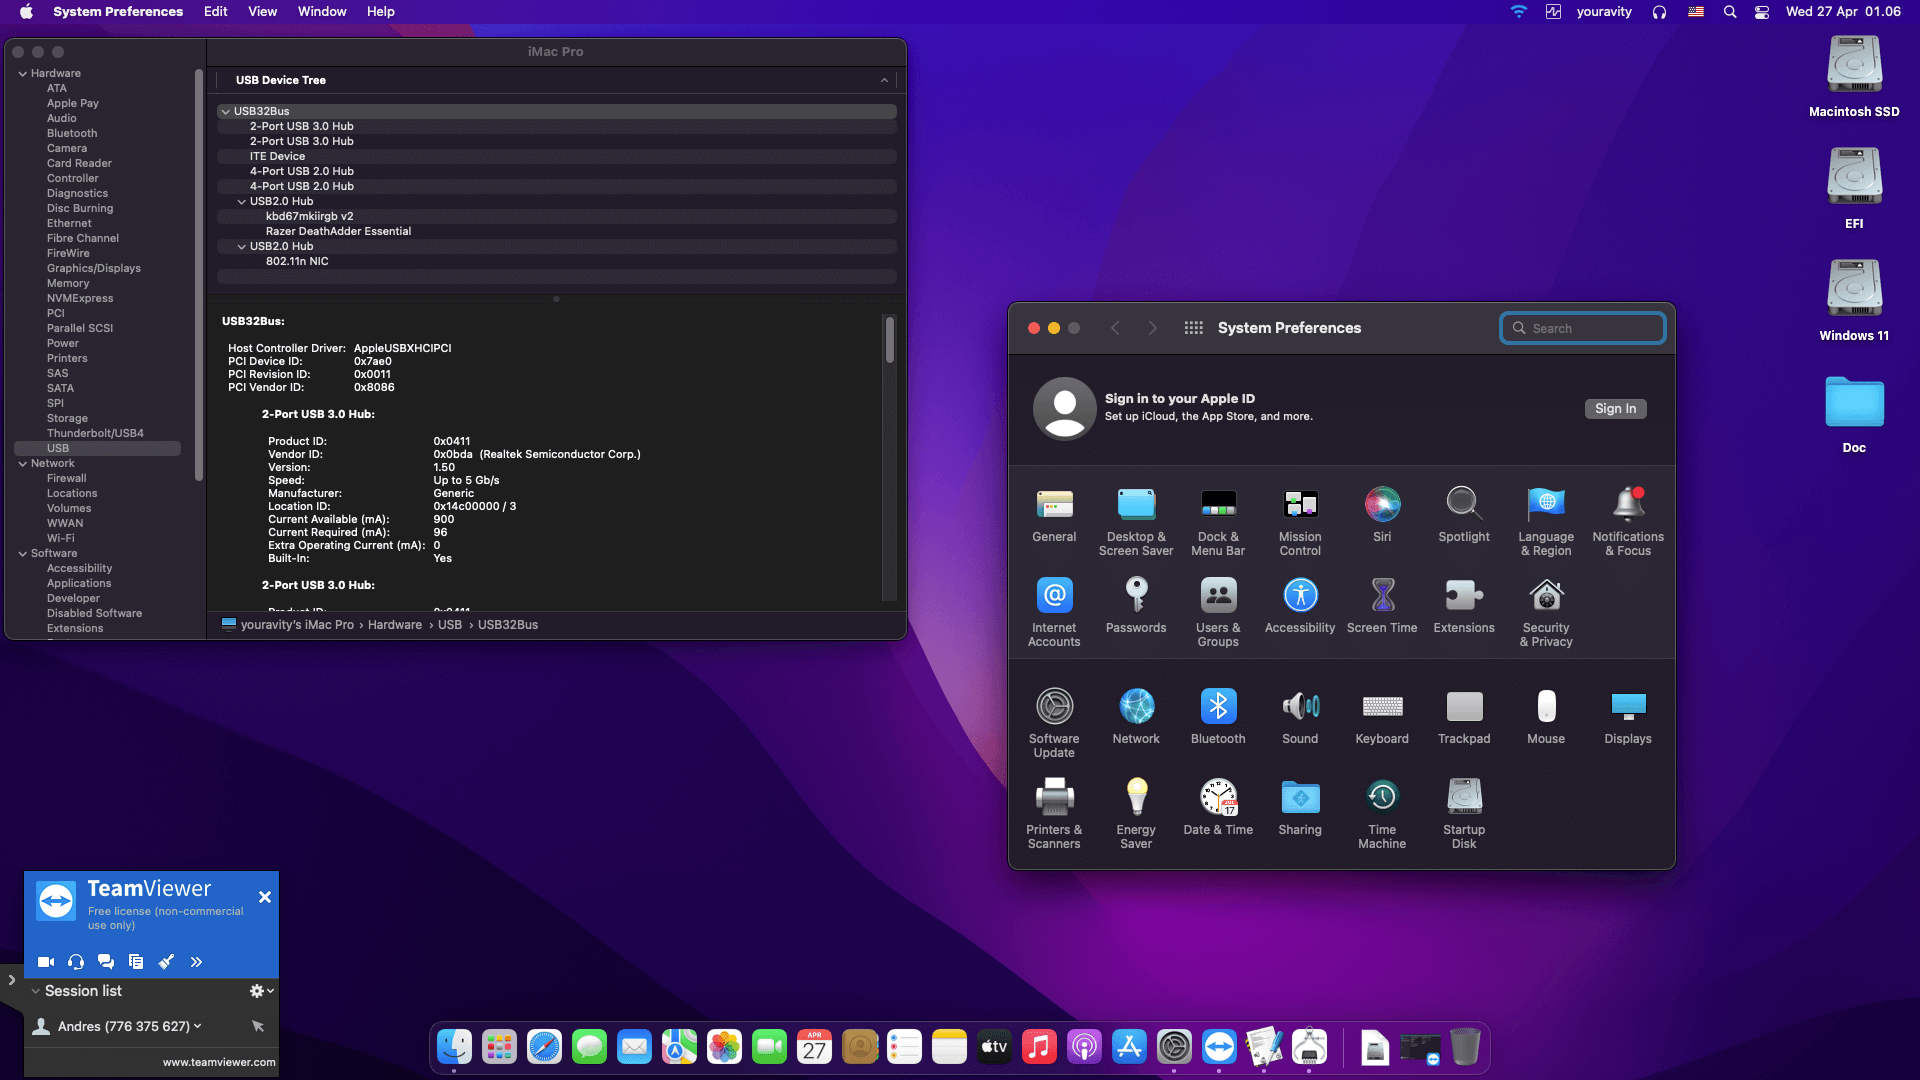Viewport: 1920px width, 1080px height.
Task: Open Keyboard preferences pane
Action: click(1382, 718)
